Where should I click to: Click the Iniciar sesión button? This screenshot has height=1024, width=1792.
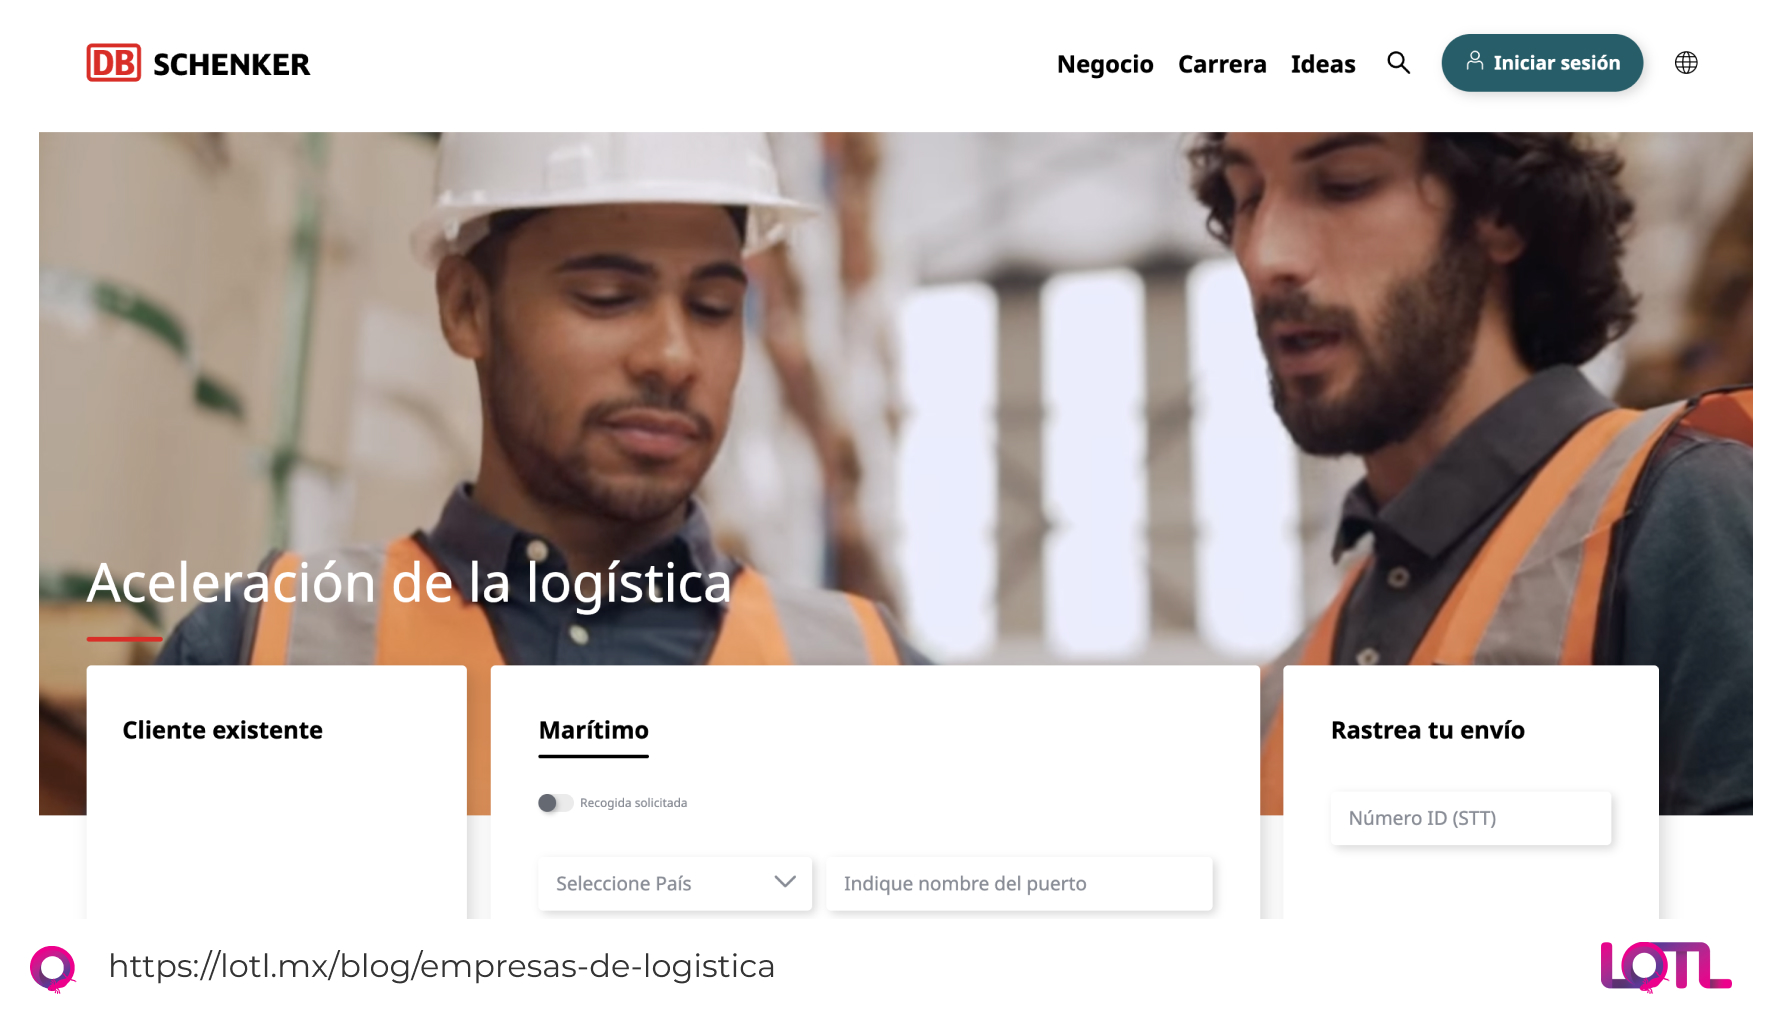(x=1542, y=63)
